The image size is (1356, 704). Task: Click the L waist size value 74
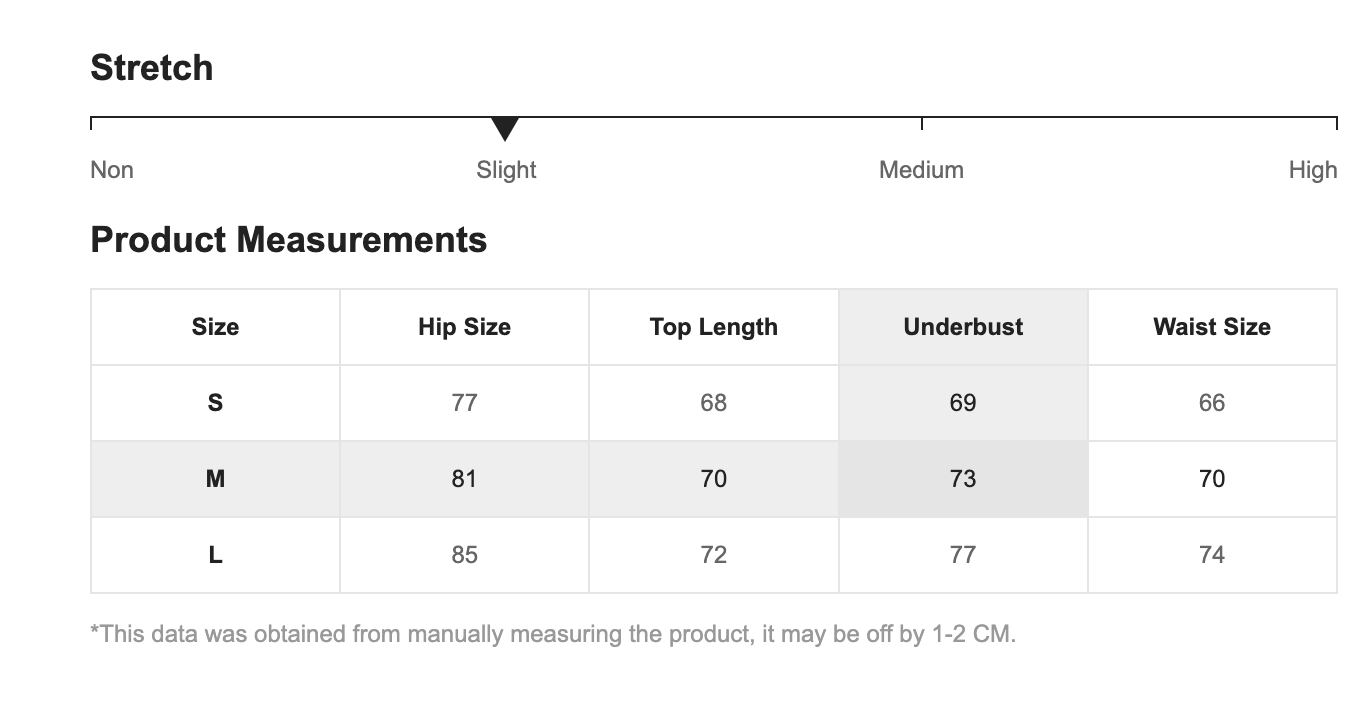pos(1212,555)
